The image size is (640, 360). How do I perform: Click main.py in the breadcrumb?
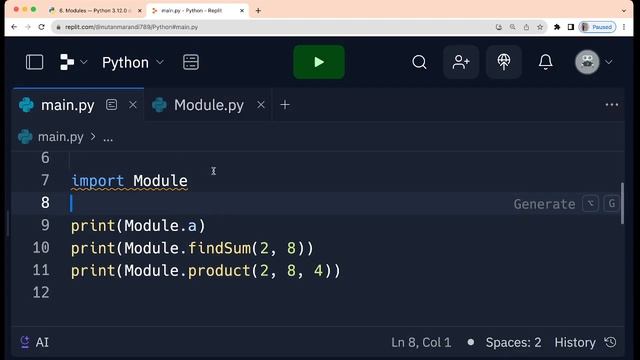pos(60,137)
